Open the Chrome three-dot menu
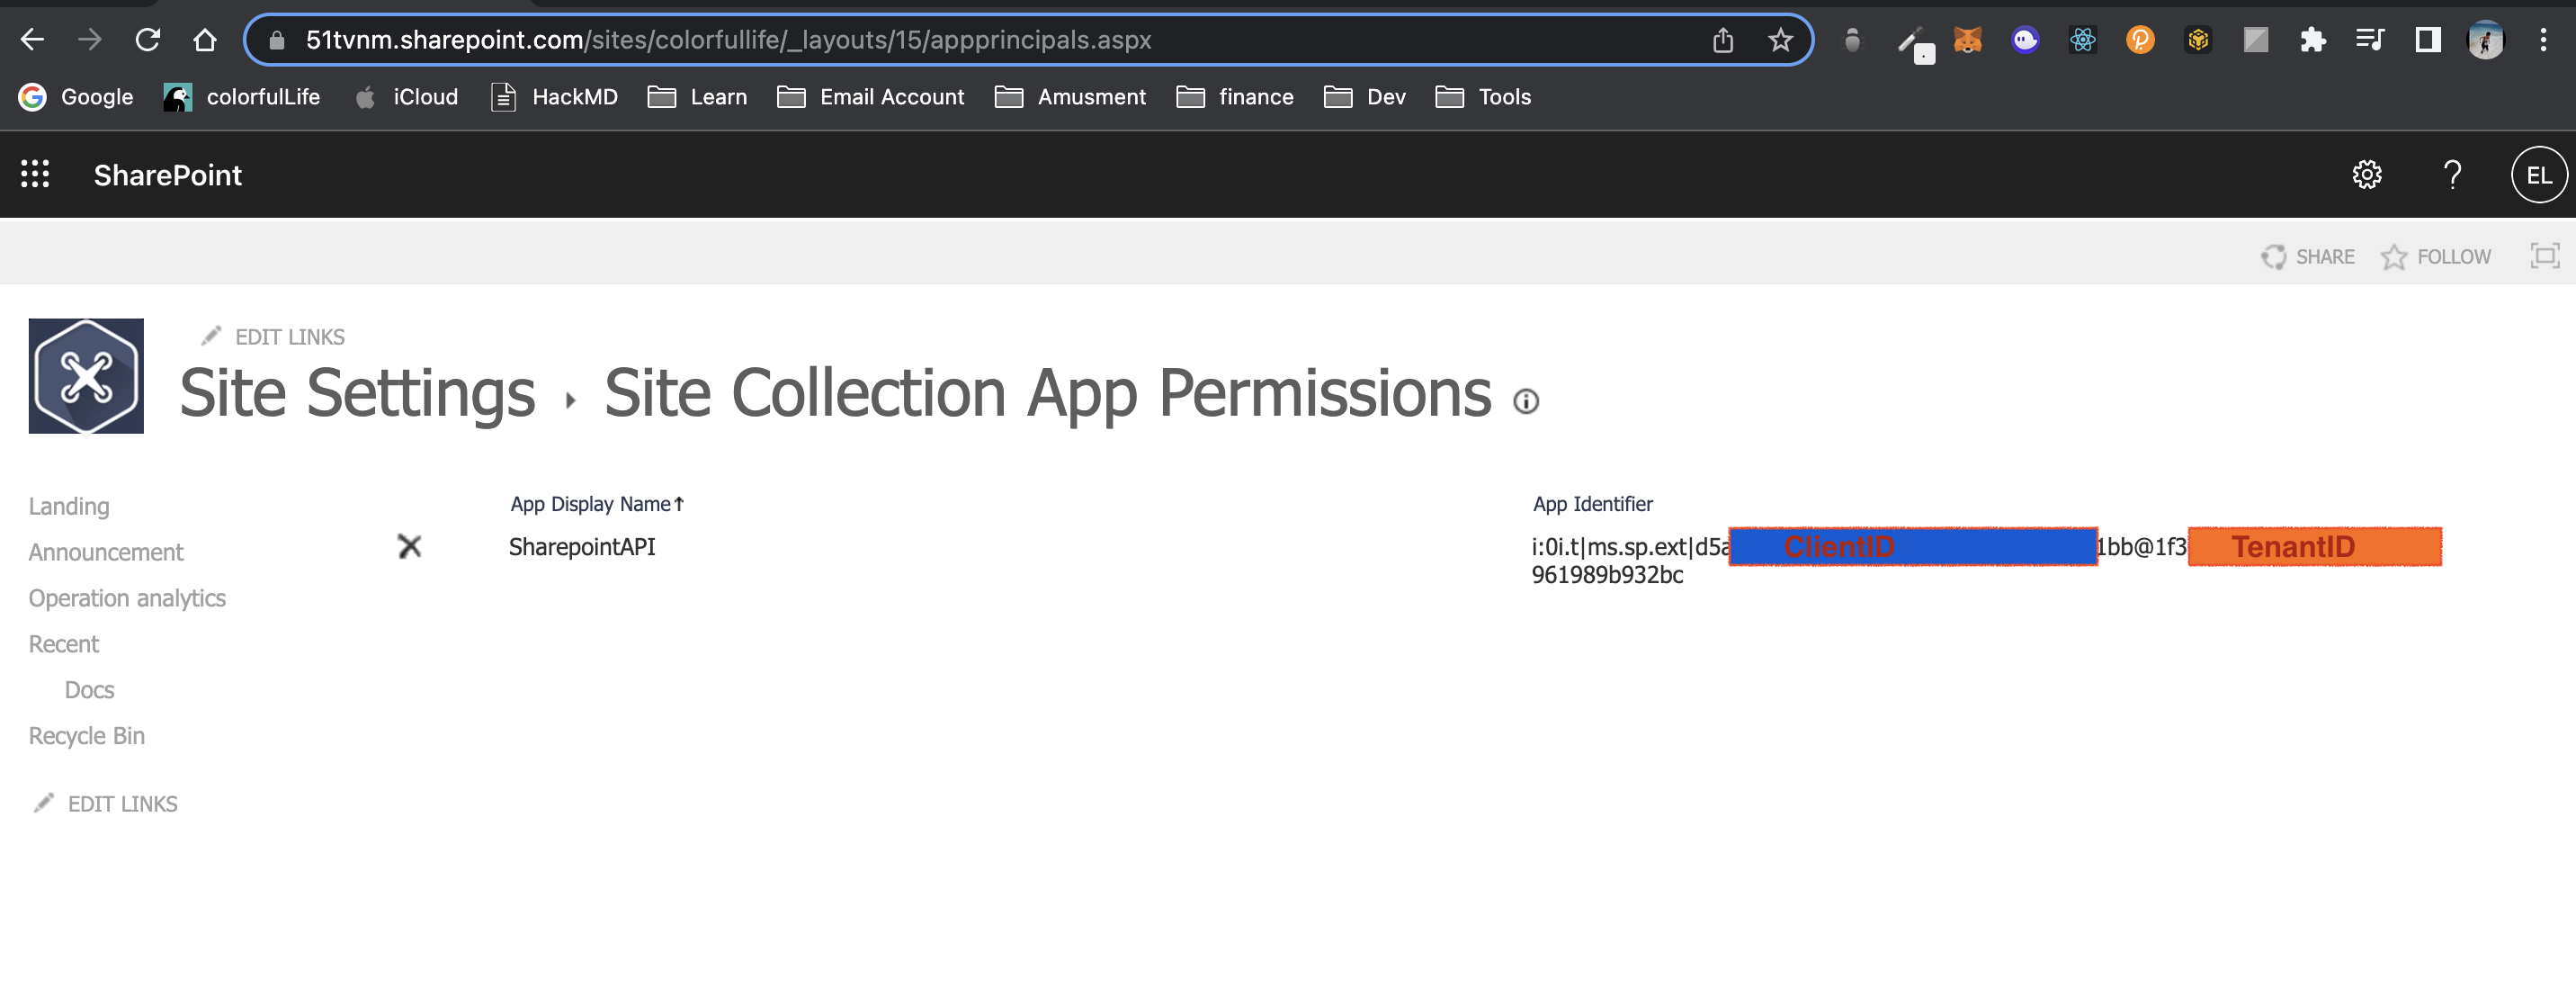This screenshot has height=997, width=2576. [x=2543, y=40]
